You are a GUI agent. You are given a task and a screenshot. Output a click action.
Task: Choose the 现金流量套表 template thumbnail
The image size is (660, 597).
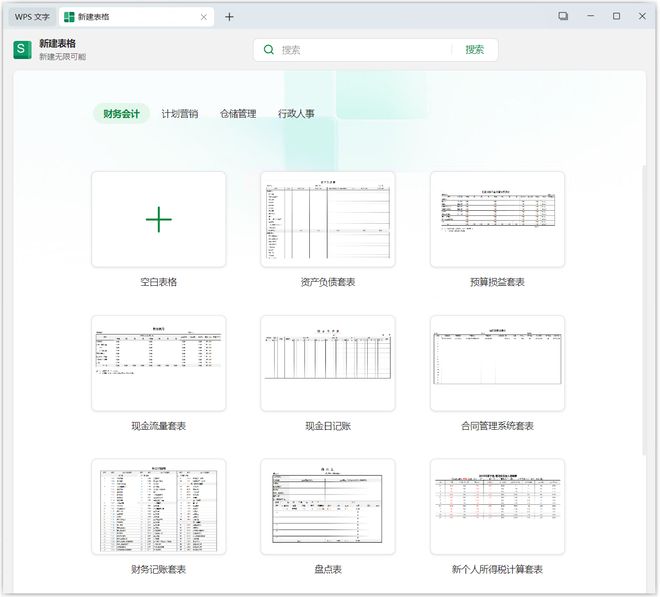click(x=159, y=363)
